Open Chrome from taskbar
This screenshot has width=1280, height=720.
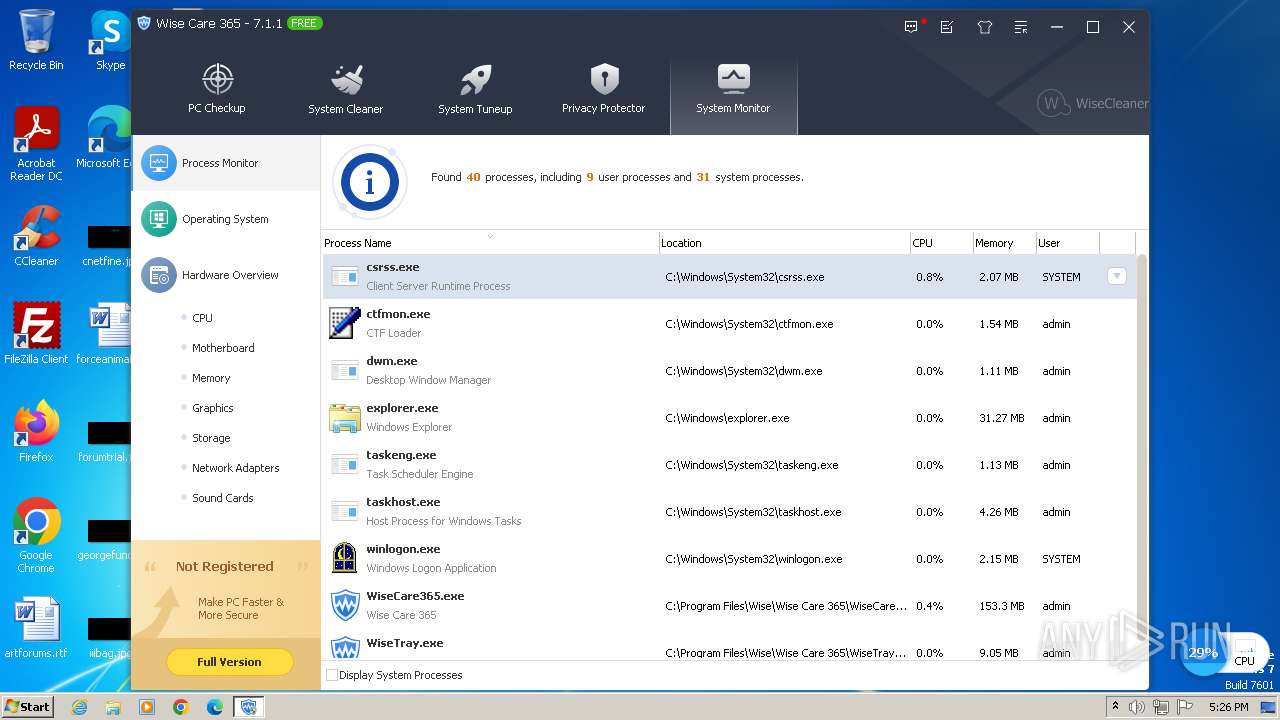pos(181,707)
